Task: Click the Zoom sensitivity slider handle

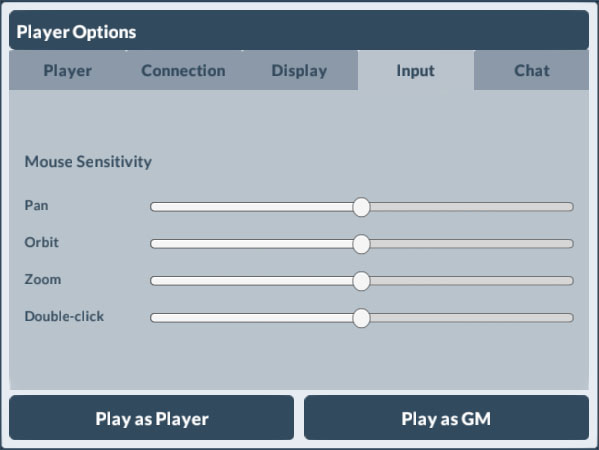Action: pyautogui.click(x=361, y=281)
